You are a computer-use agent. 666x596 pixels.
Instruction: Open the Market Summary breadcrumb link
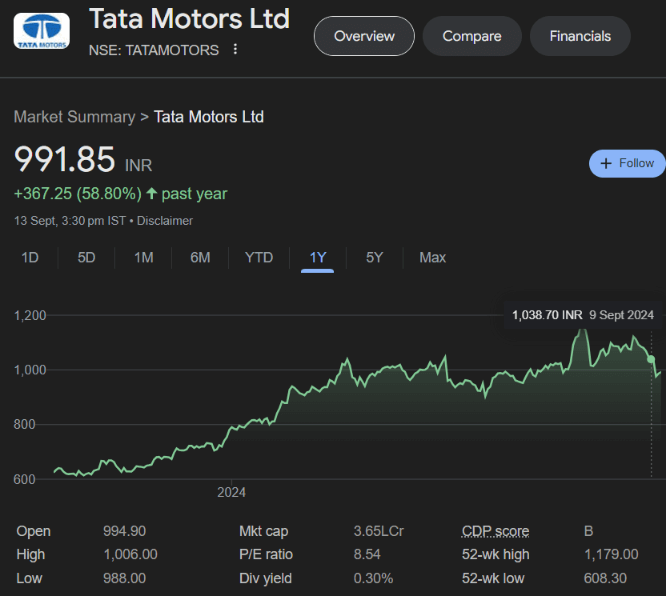(74, 117)
